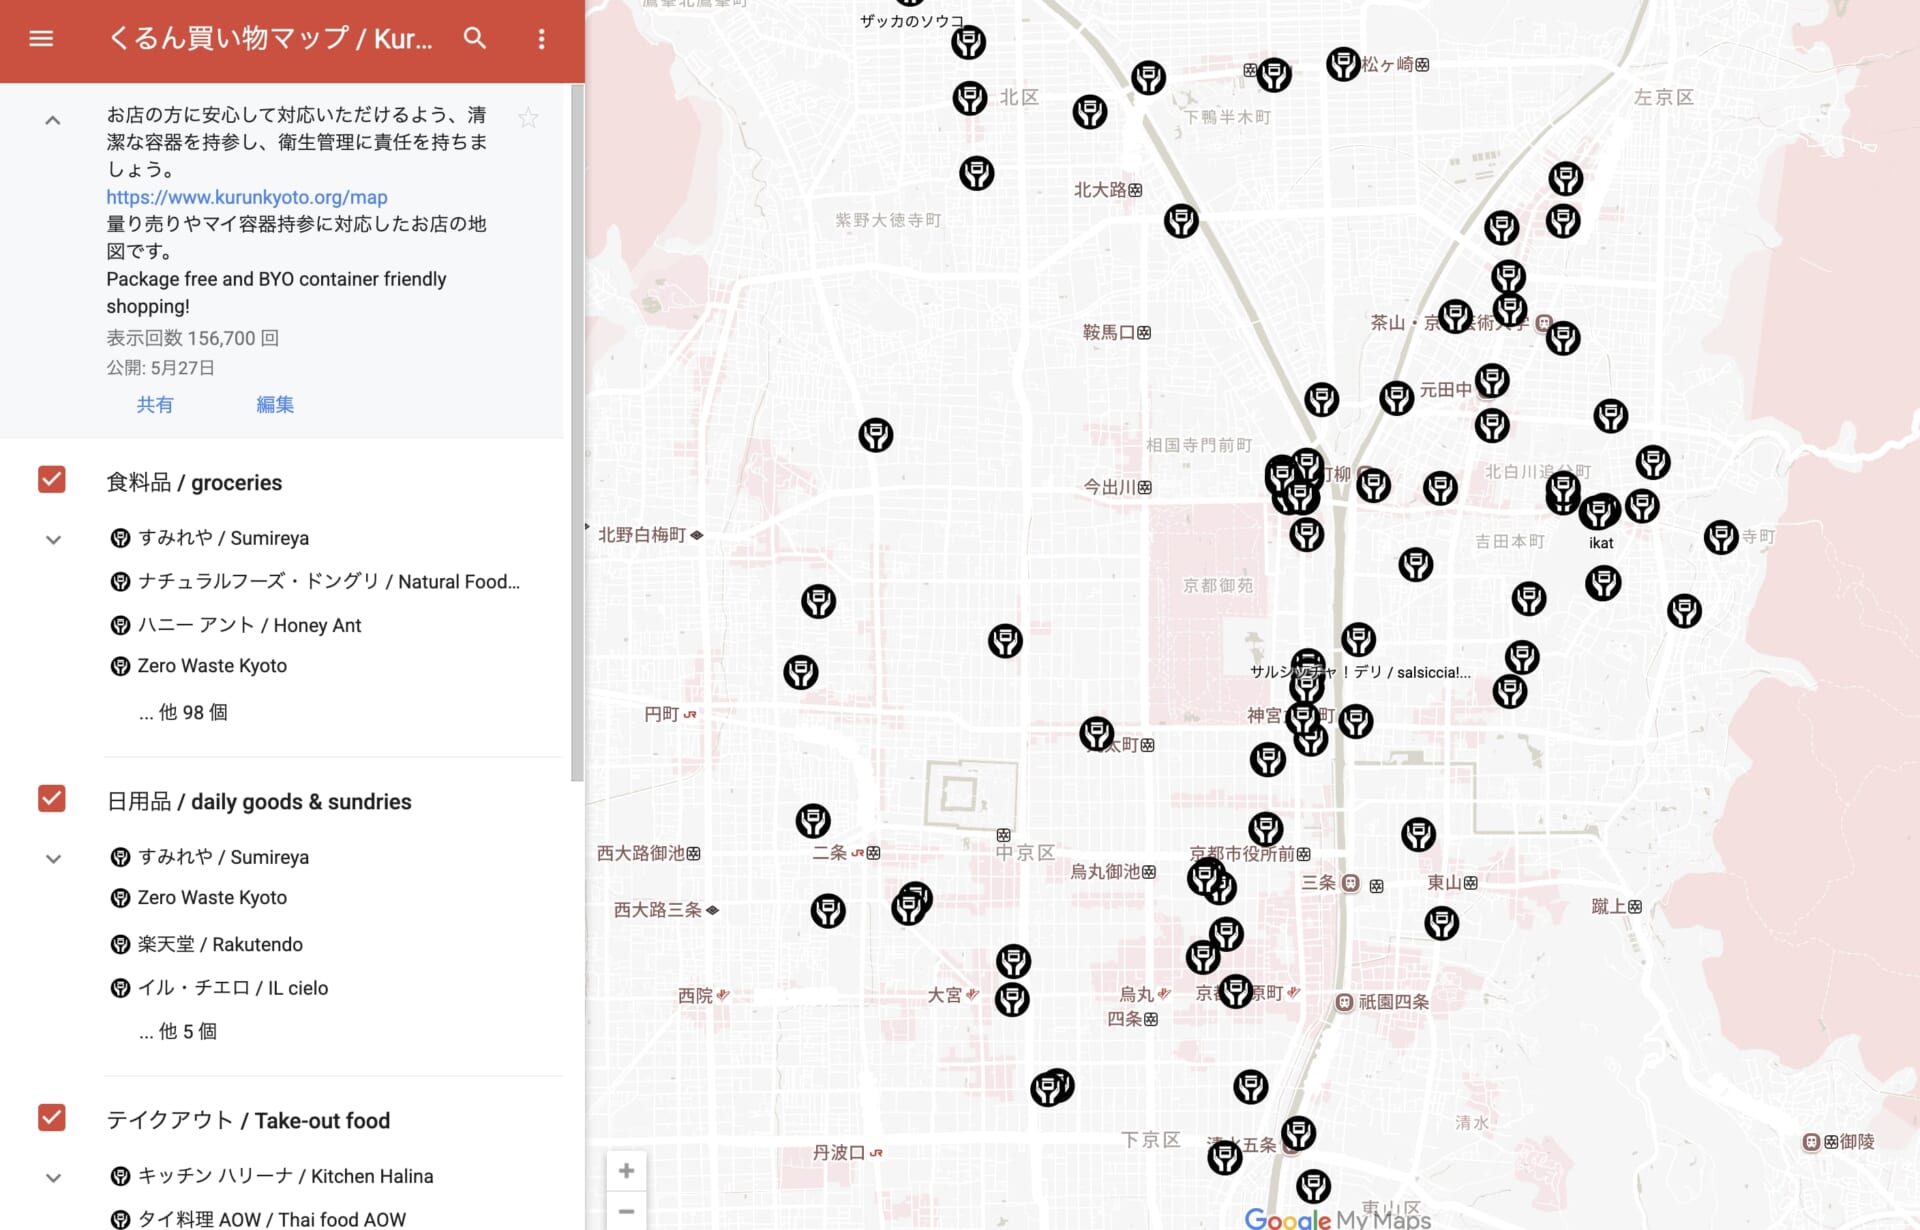
Task: Click the marker above 北野白梅町 far north-east
Action: [875, 435]
